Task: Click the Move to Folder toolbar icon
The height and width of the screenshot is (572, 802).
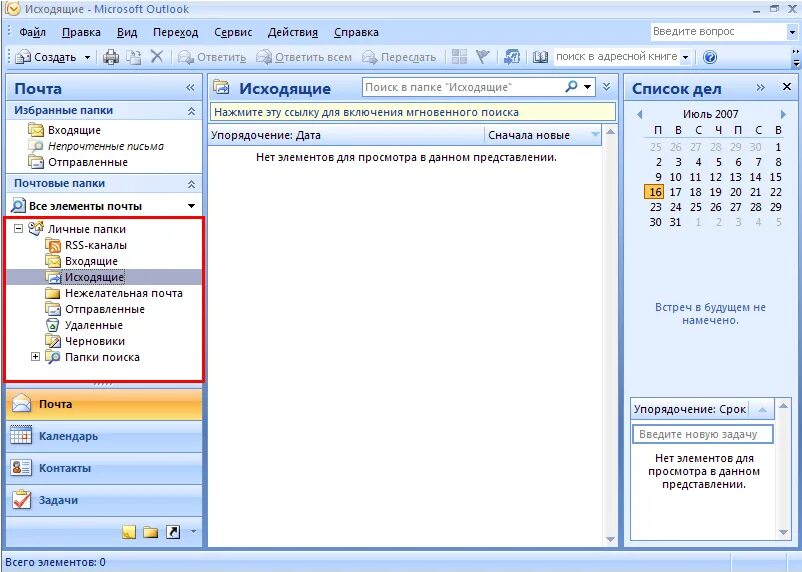Action: [x=133, y=57]
